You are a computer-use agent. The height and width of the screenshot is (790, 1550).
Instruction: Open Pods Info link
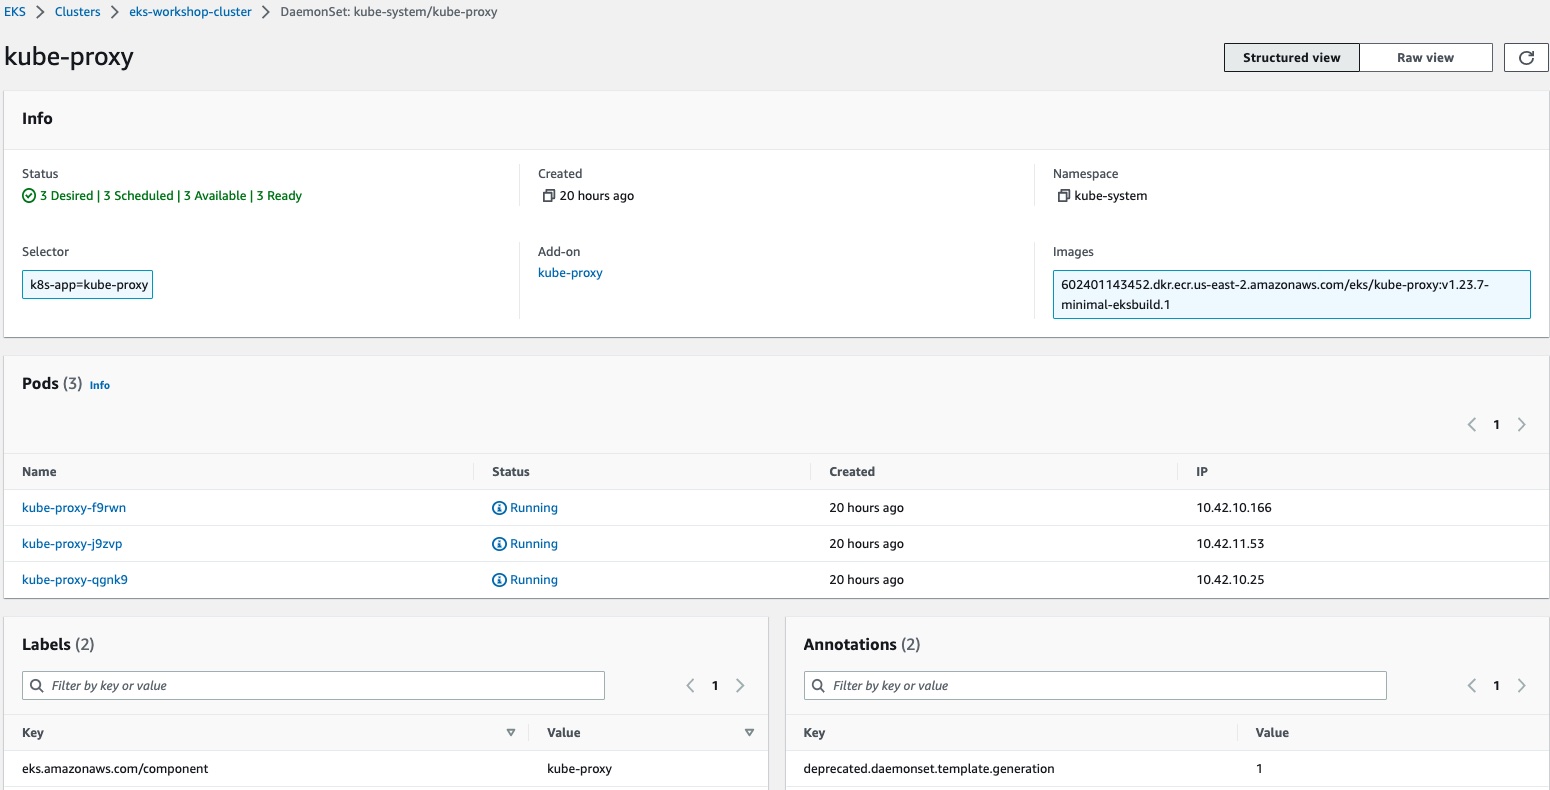100,385
